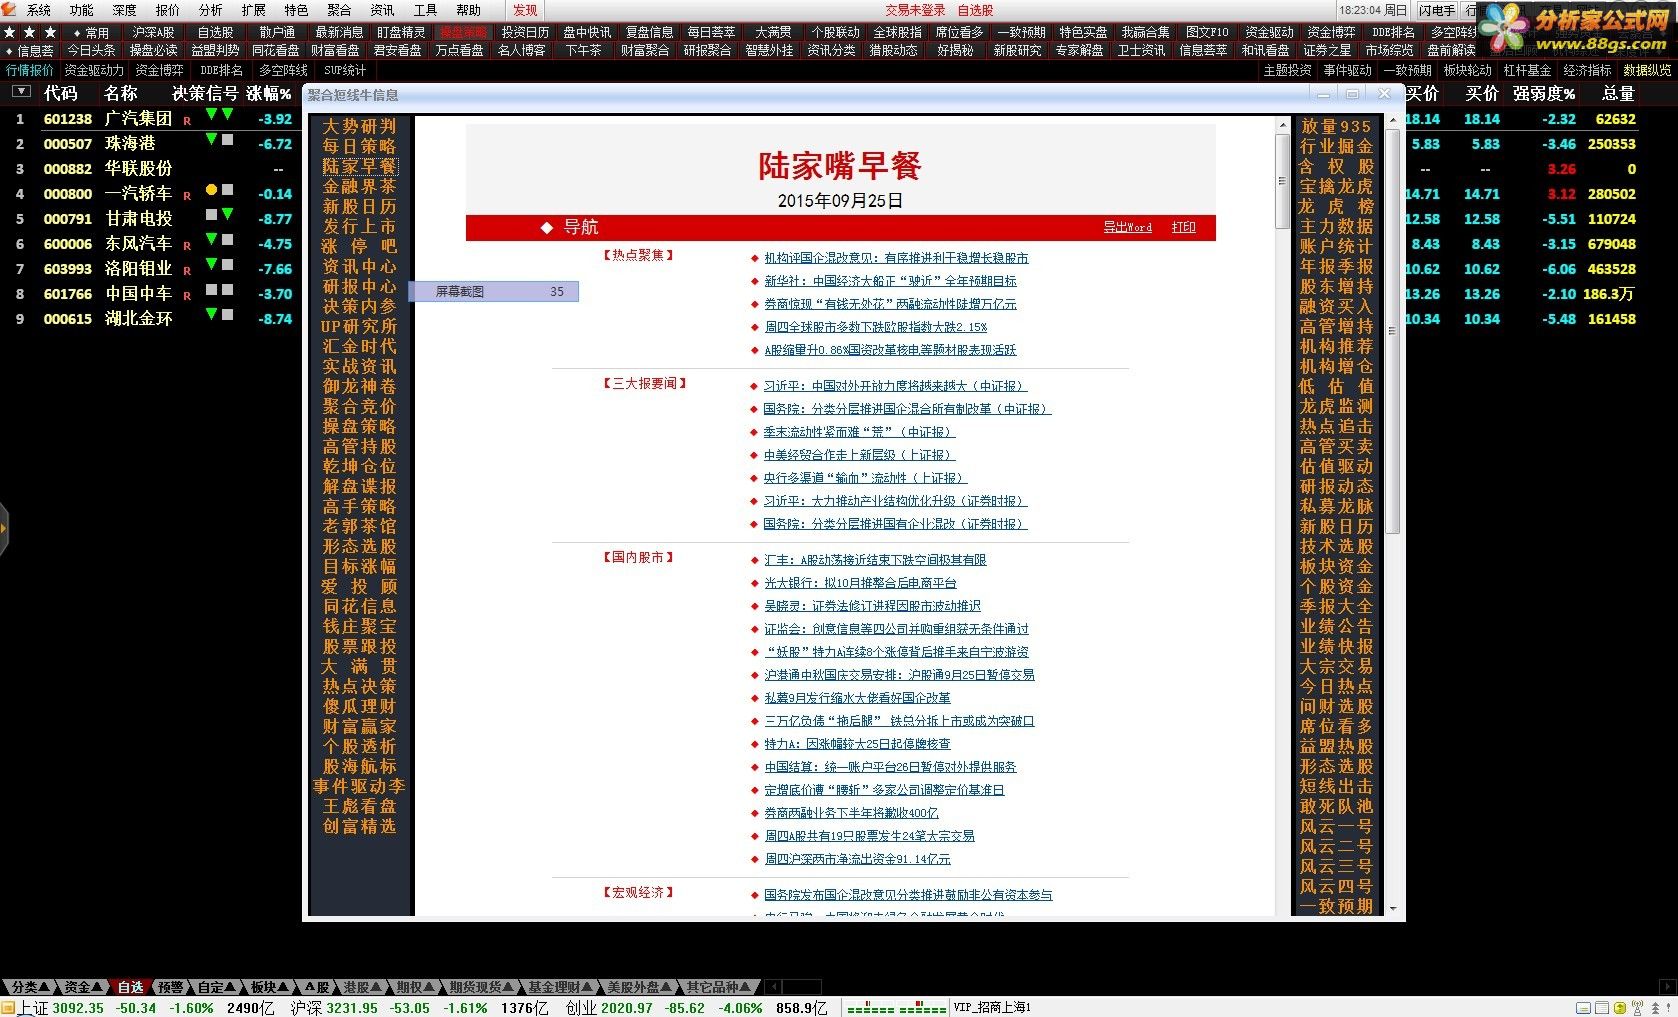The width and height of the screenshot is (1678, 1017).
Task: Open the 聚合 menu
Action: 339,10
